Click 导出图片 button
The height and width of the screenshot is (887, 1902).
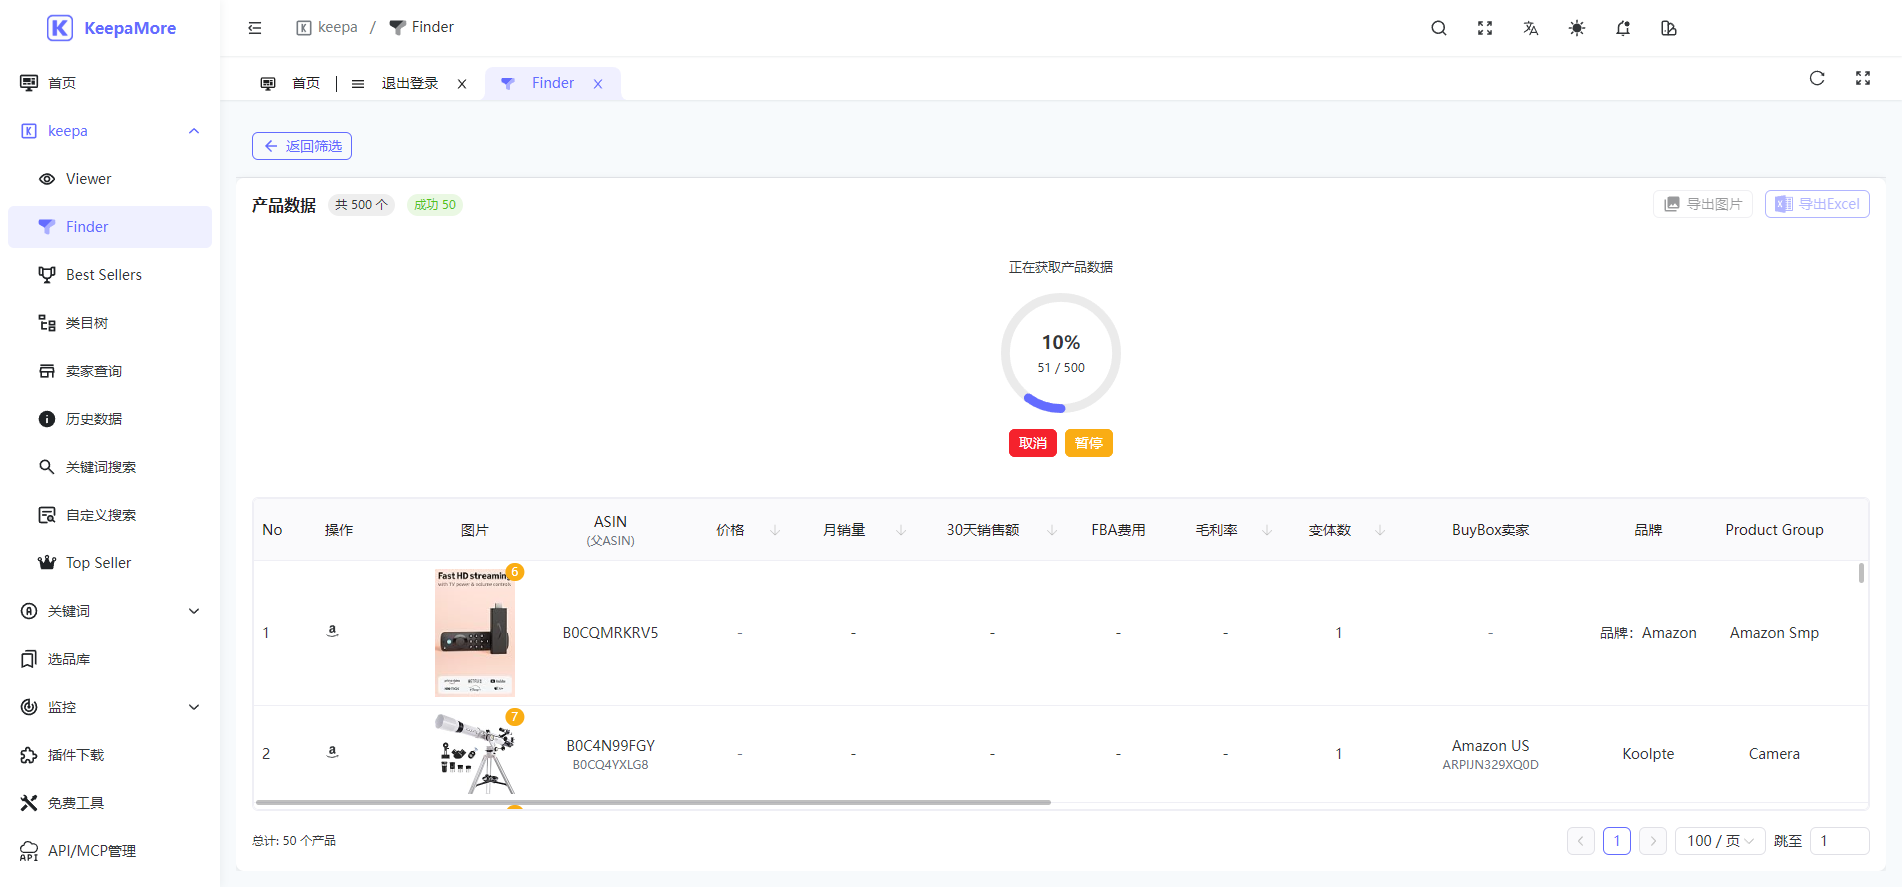(x=1703, y=204)
